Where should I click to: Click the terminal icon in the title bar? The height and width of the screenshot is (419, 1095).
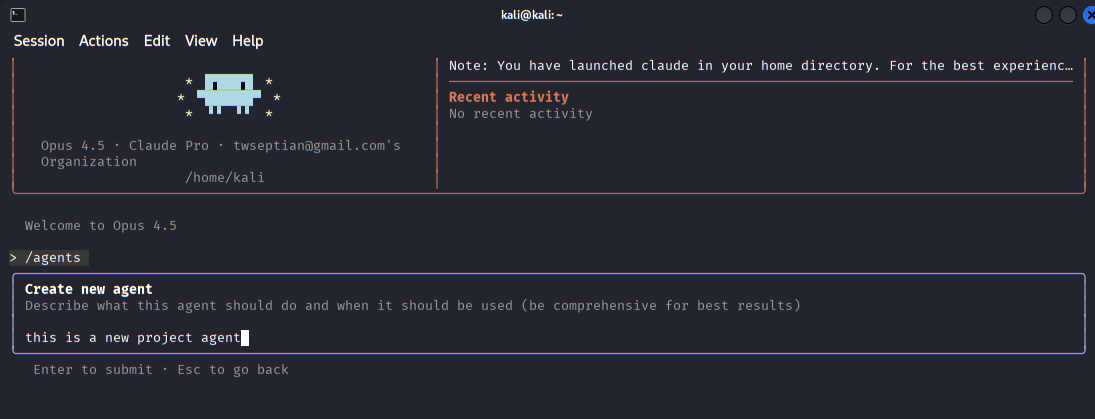pos(17,15)
